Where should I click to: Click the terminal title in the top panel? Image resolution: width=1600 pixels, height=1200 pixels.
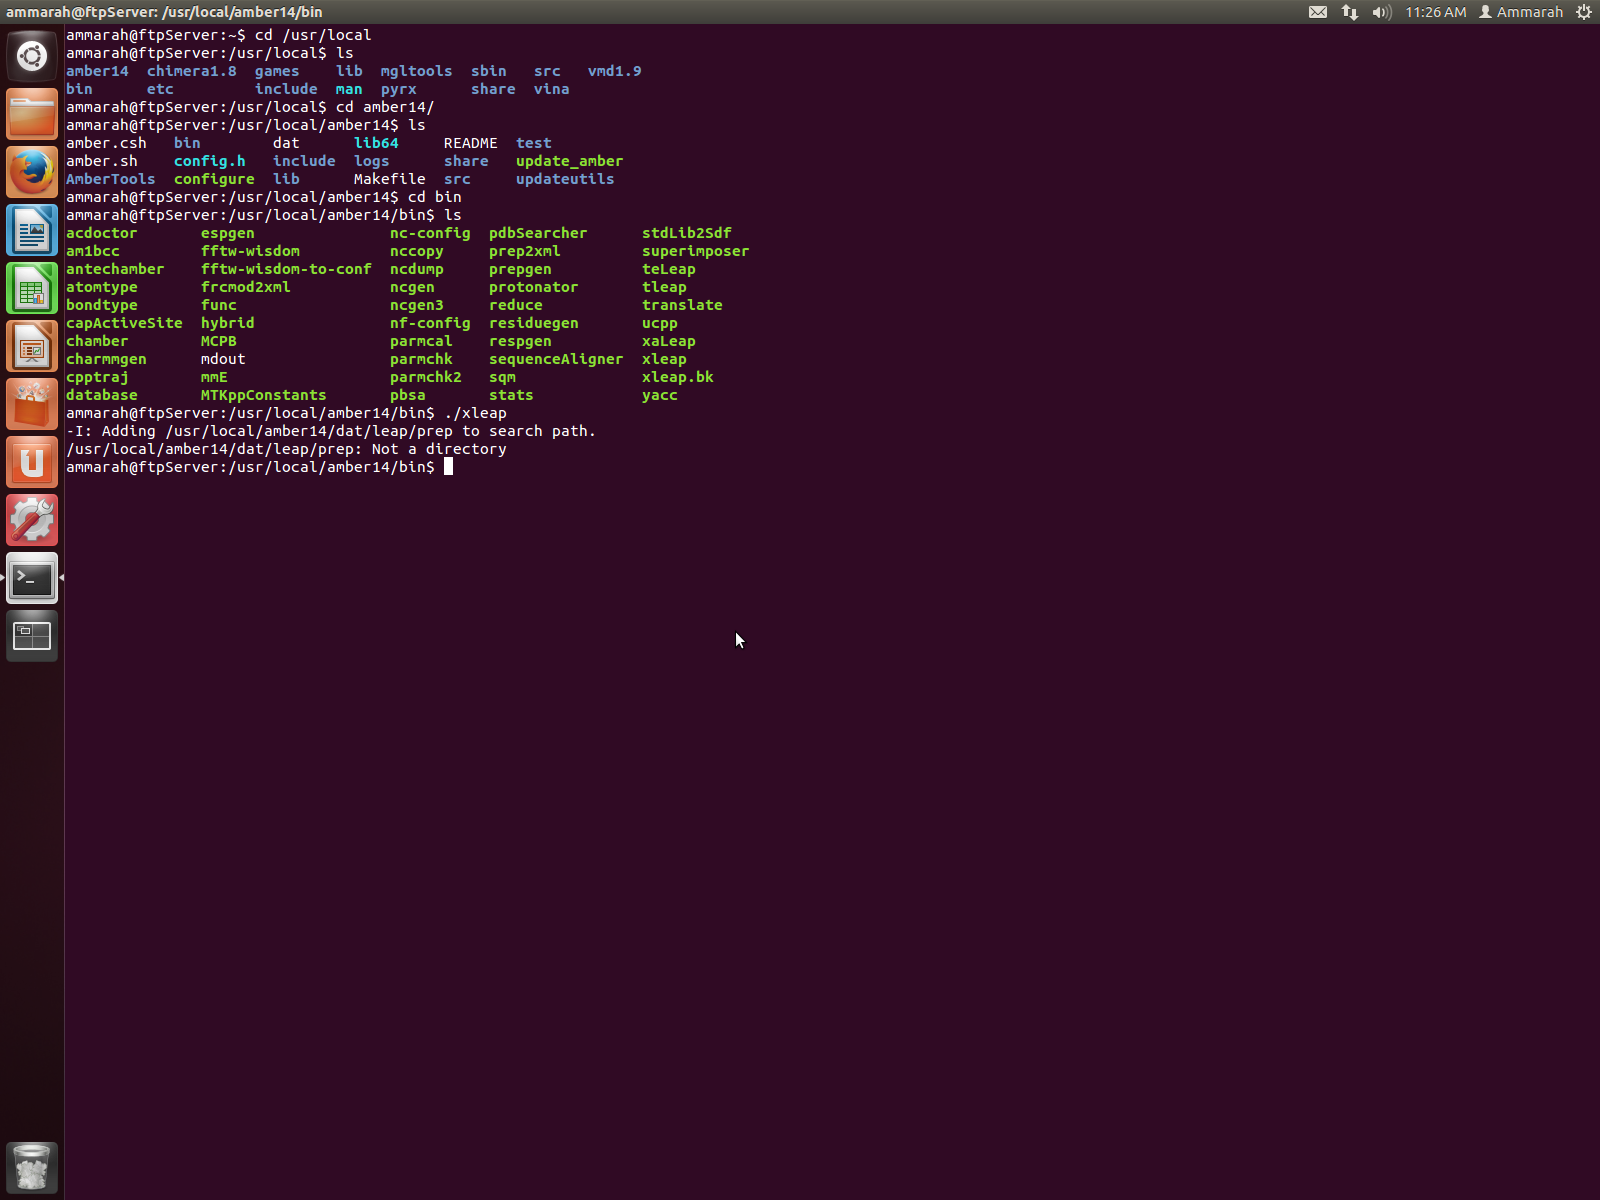pyautogui.click(x=164, y=12)
